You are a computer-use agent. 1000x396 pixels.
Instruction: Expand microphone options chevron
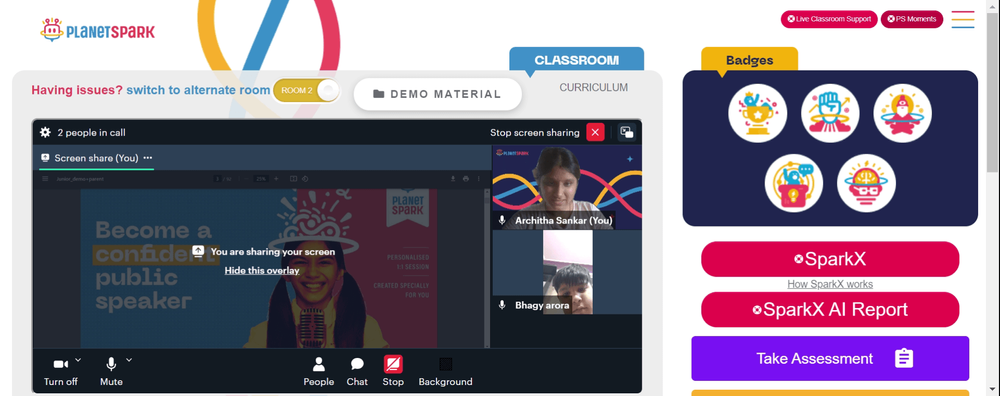click(129, 360)
